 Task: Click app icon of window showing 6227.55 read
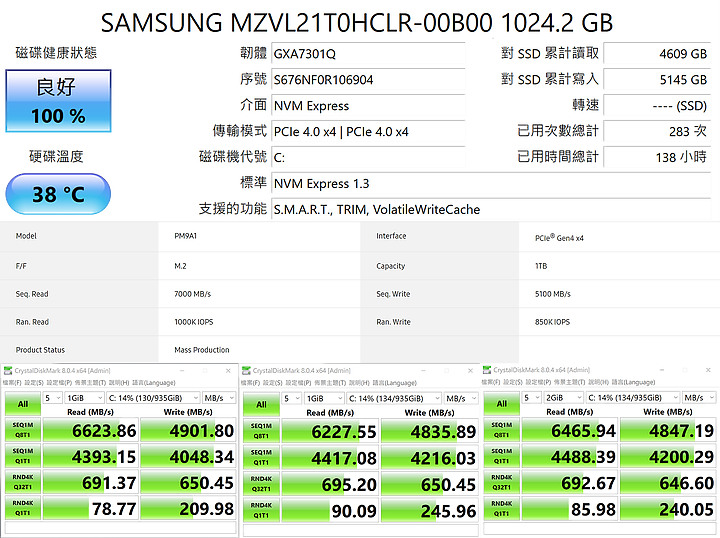pos(247,370)
